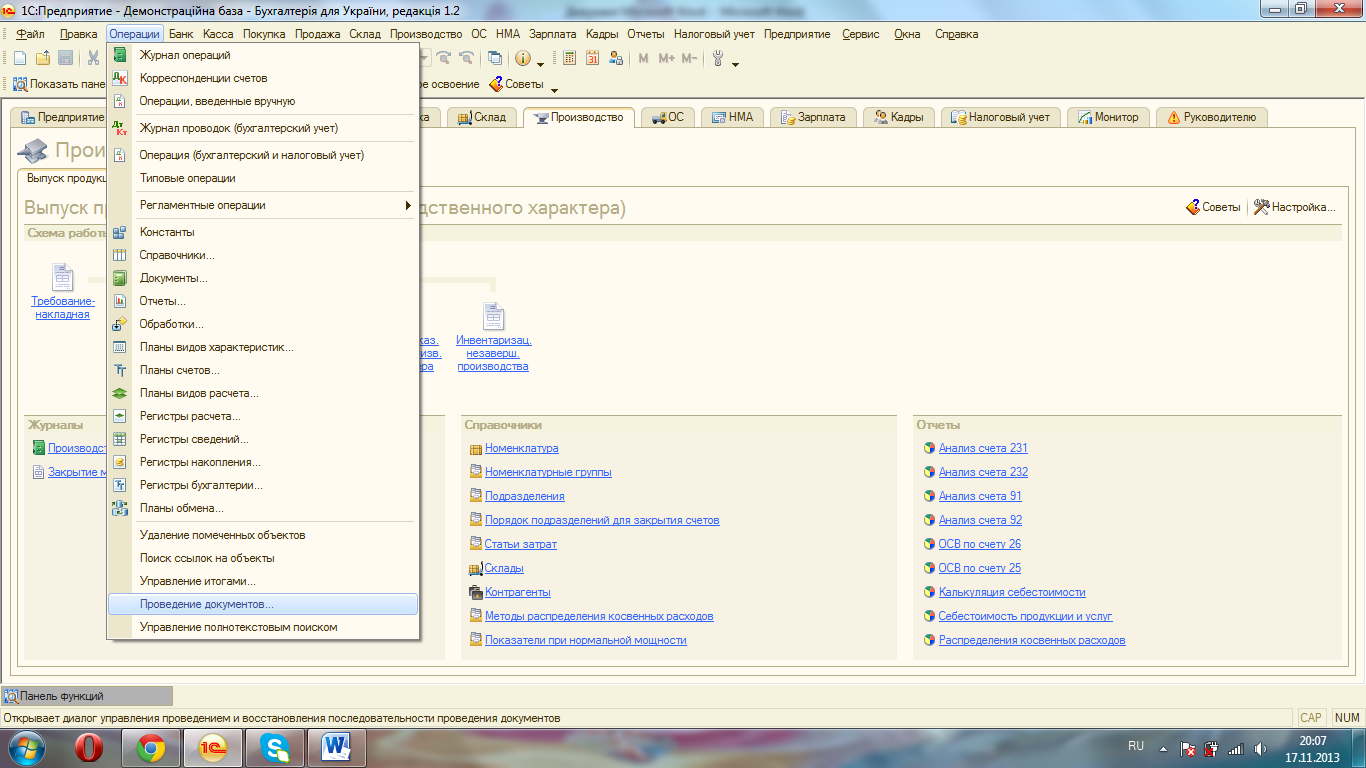Switch to the Налоговый учет tab
The image size is (1366, 768).
(x=1001, y=117)
